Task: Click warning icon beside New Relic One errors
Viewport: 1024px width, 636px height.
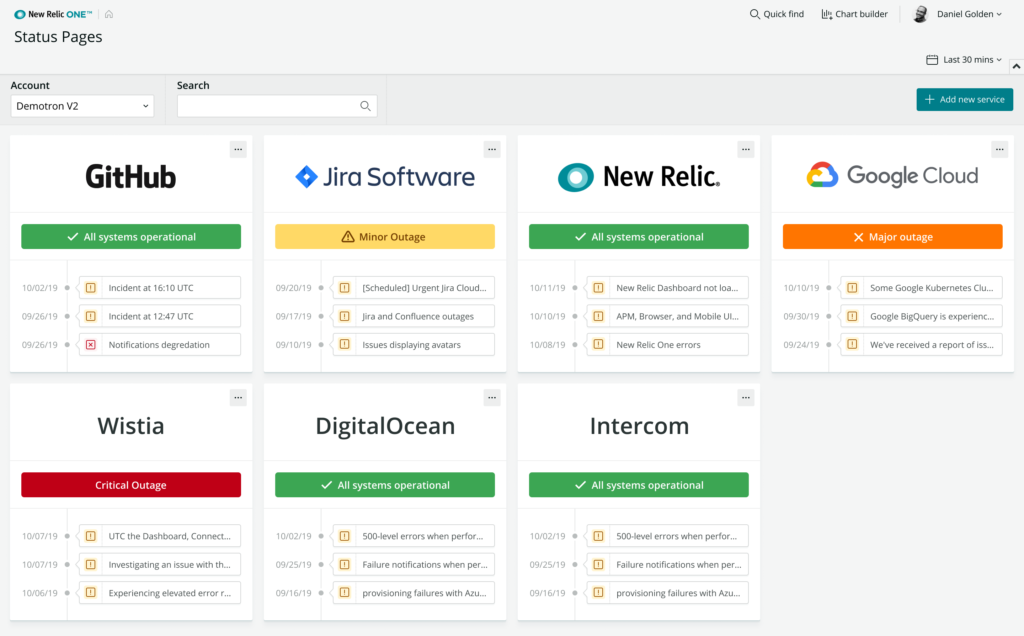Action: [598, 345]
